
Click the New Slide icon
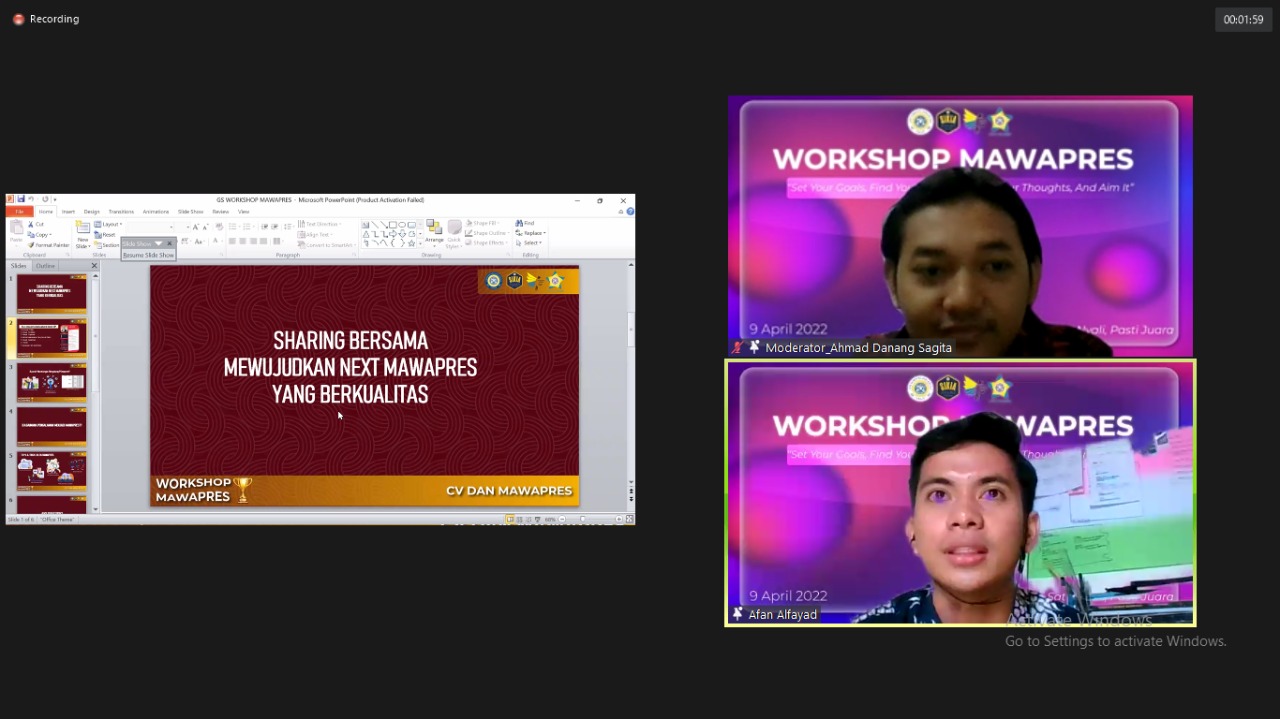coord(82,228)
